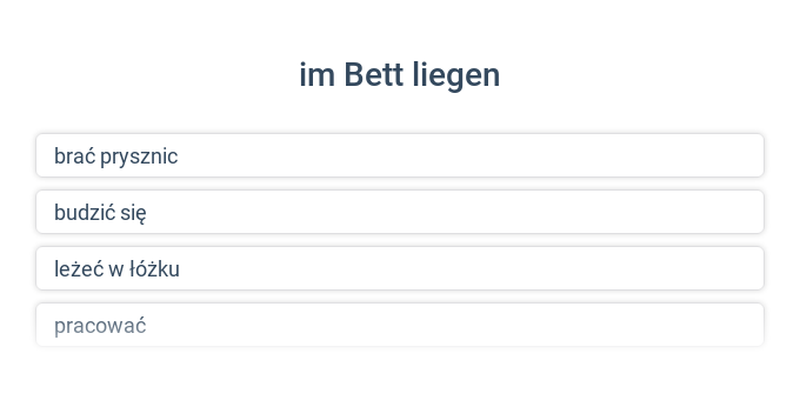Tap the greyed-out "pracować" option
The width and height of the screenshot is (800, 400).
click(x=100, y=326)
